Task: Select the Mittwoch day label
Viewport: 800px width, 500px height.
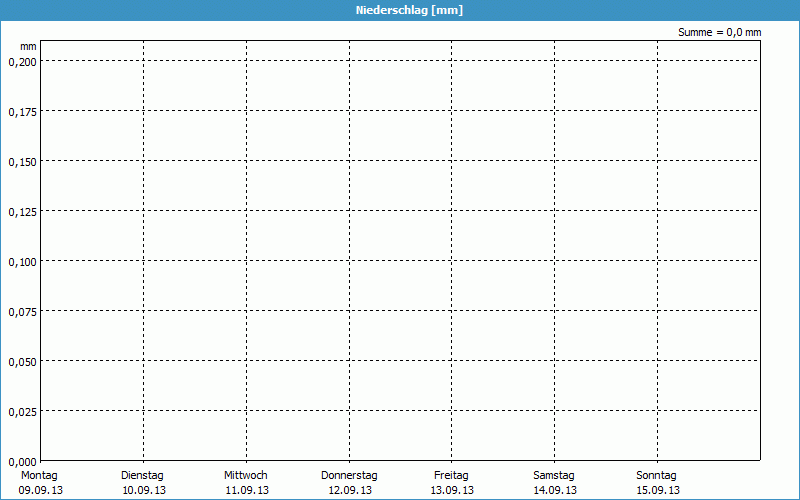Action: [246, 476]
